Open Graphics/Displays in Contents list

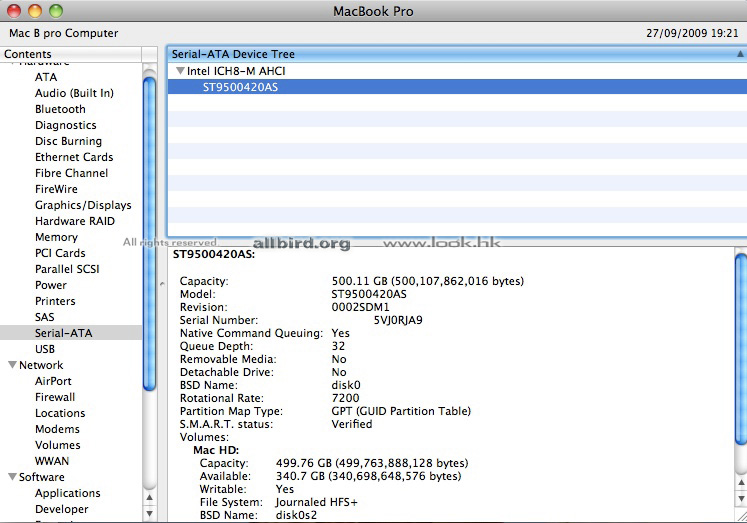[x=83, y=205]
